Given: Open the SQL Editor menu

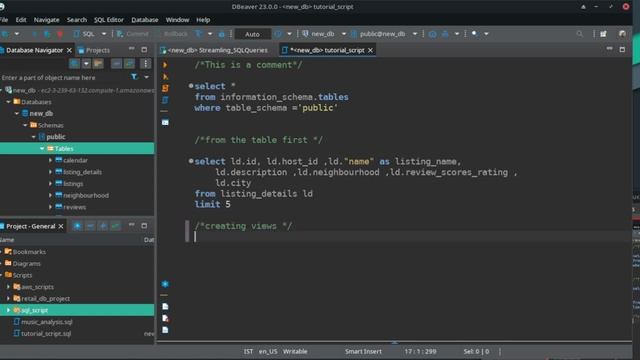Looking at the screenshot, I should pyautogui.click(x=109, y=20).
